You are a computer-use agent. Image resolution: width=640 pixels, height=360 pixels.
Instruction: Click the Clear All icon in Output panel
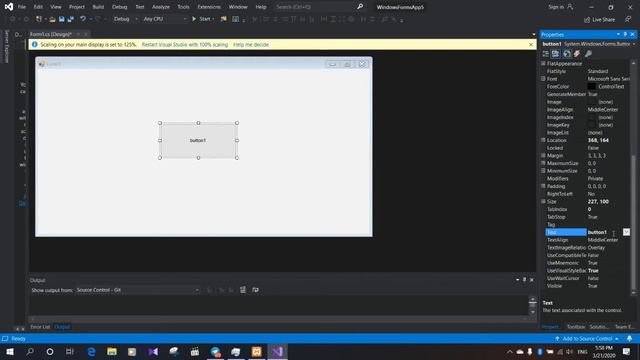tap(243, 290)
